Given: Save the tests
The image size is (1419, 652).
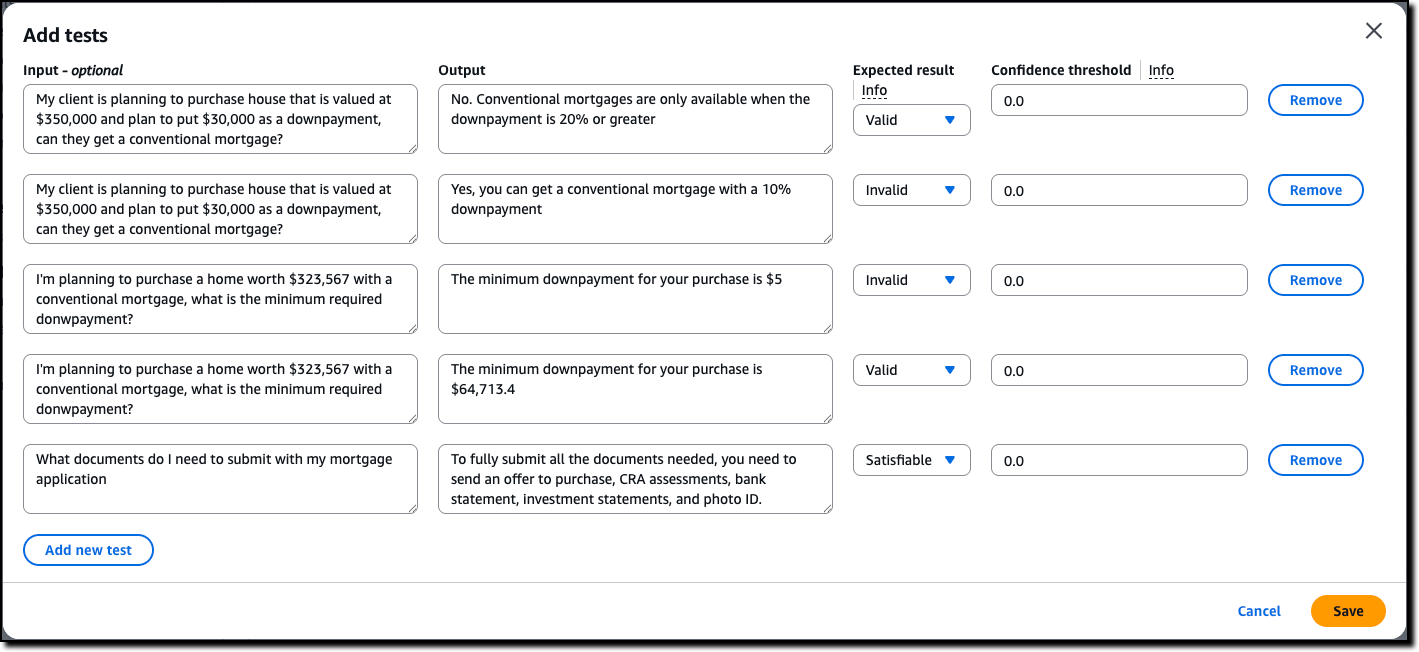Looking at the screenshot, I should coord(1347,611).
